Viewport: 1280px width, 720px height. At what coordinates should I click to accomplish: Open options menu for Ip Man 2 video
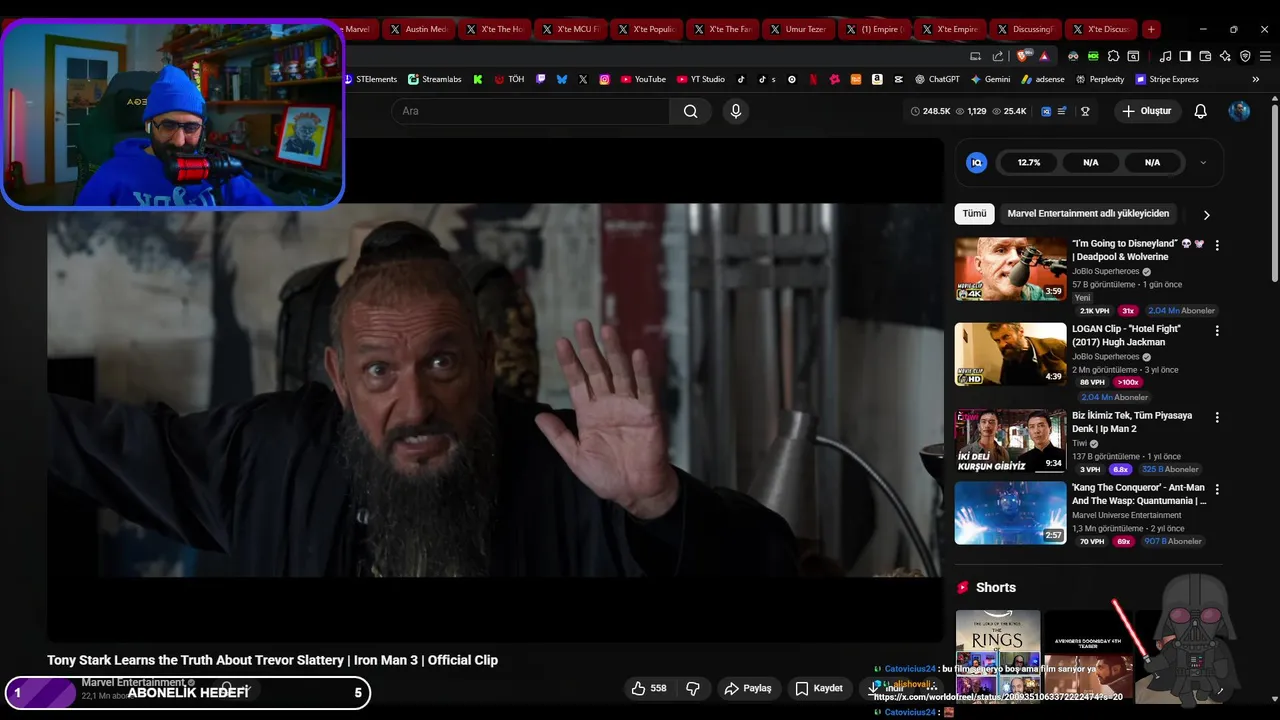click(1217, 417)
